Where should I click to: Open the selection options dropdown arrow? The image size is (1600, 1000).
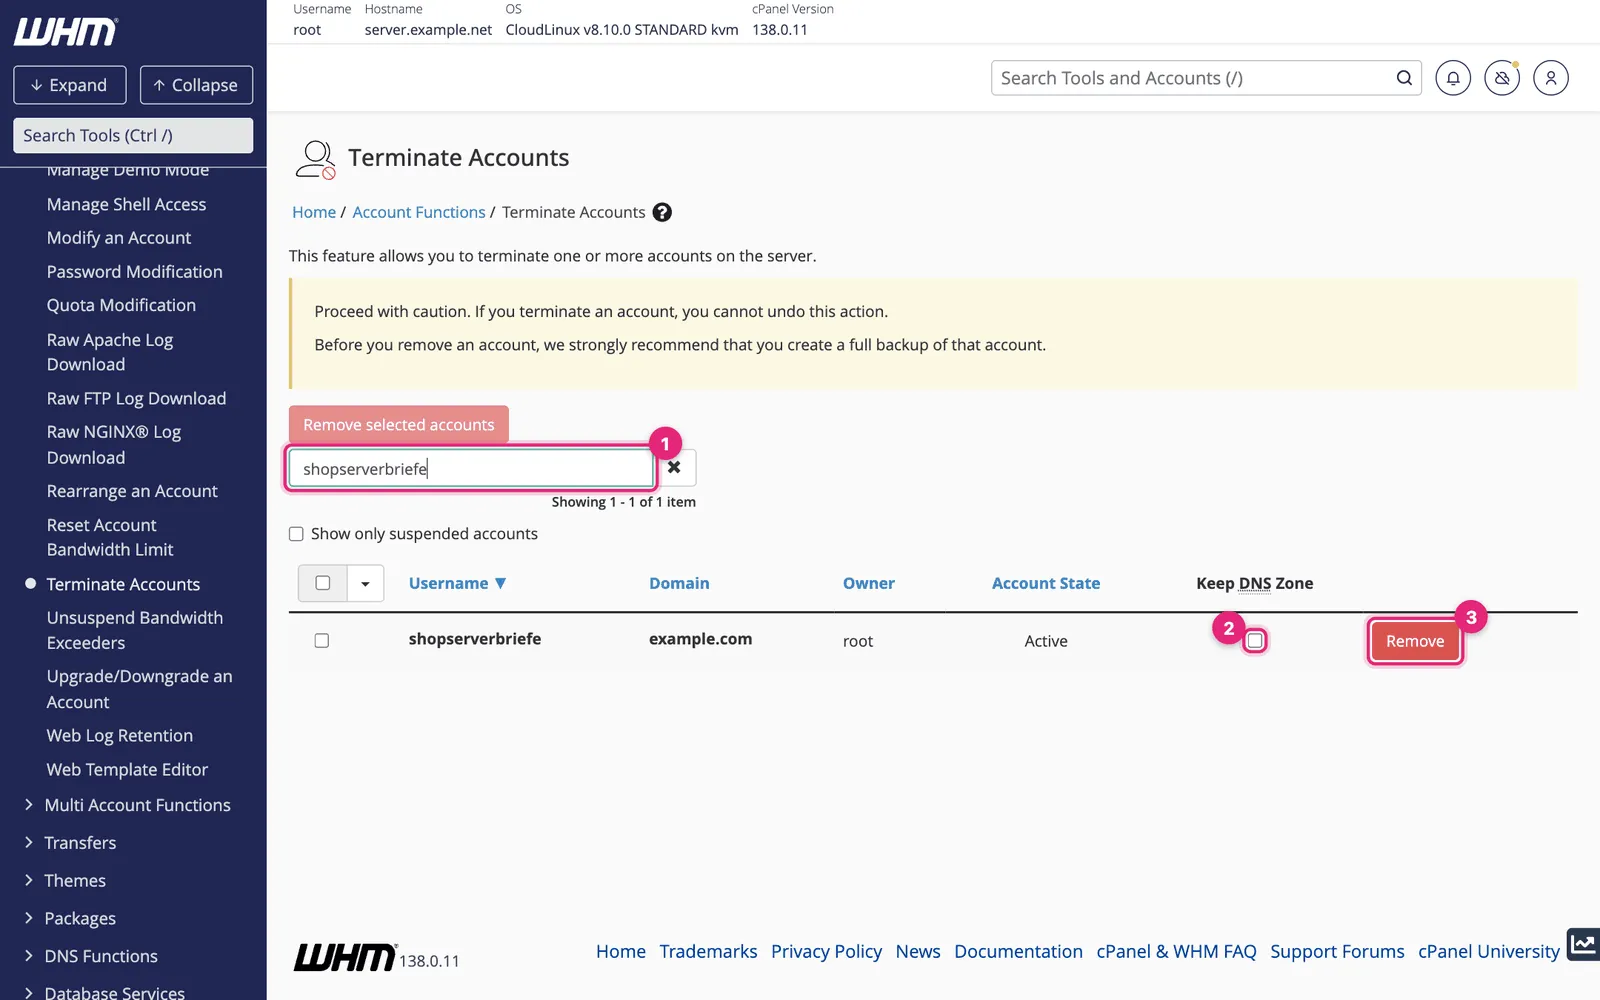click(365, 583)
